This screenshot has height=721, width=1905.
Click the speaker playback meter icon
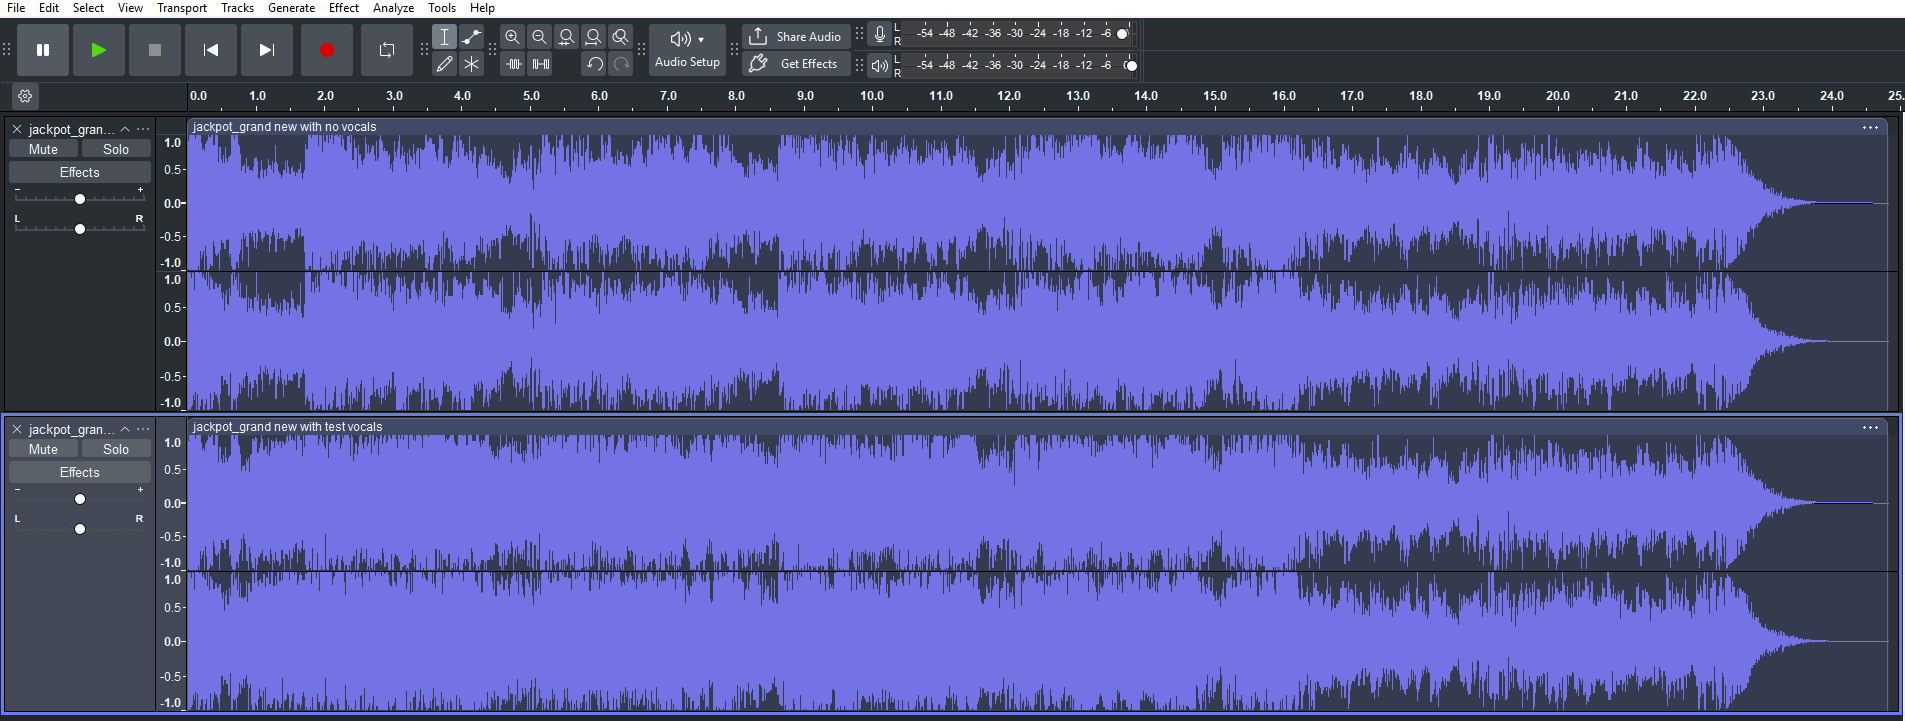[x=879, y=66]
